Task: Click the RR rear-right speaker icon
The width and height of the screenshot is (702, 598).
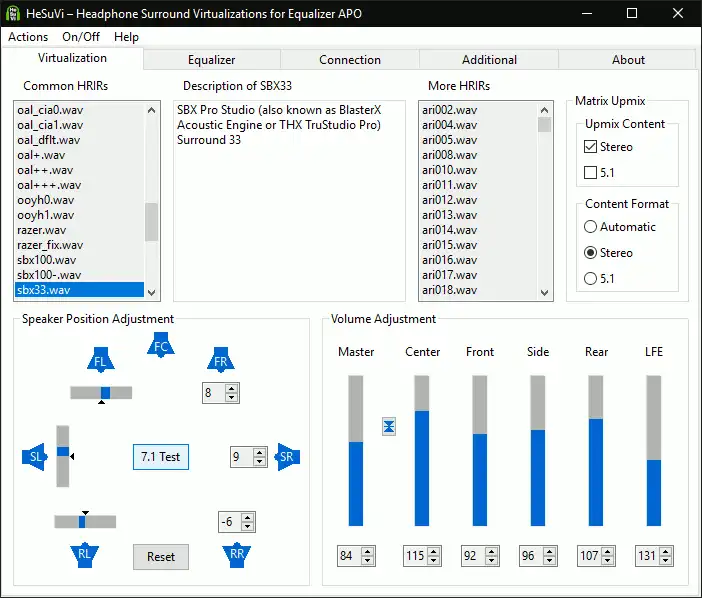Action: pyautogui.click(x=237, y=555)
